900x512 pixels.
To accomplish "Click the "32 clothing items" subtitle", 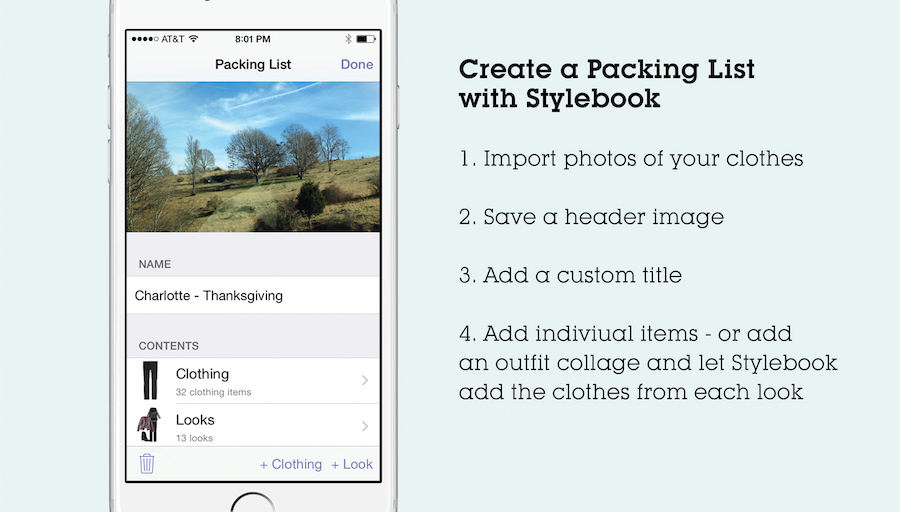I will click(214, 392).
